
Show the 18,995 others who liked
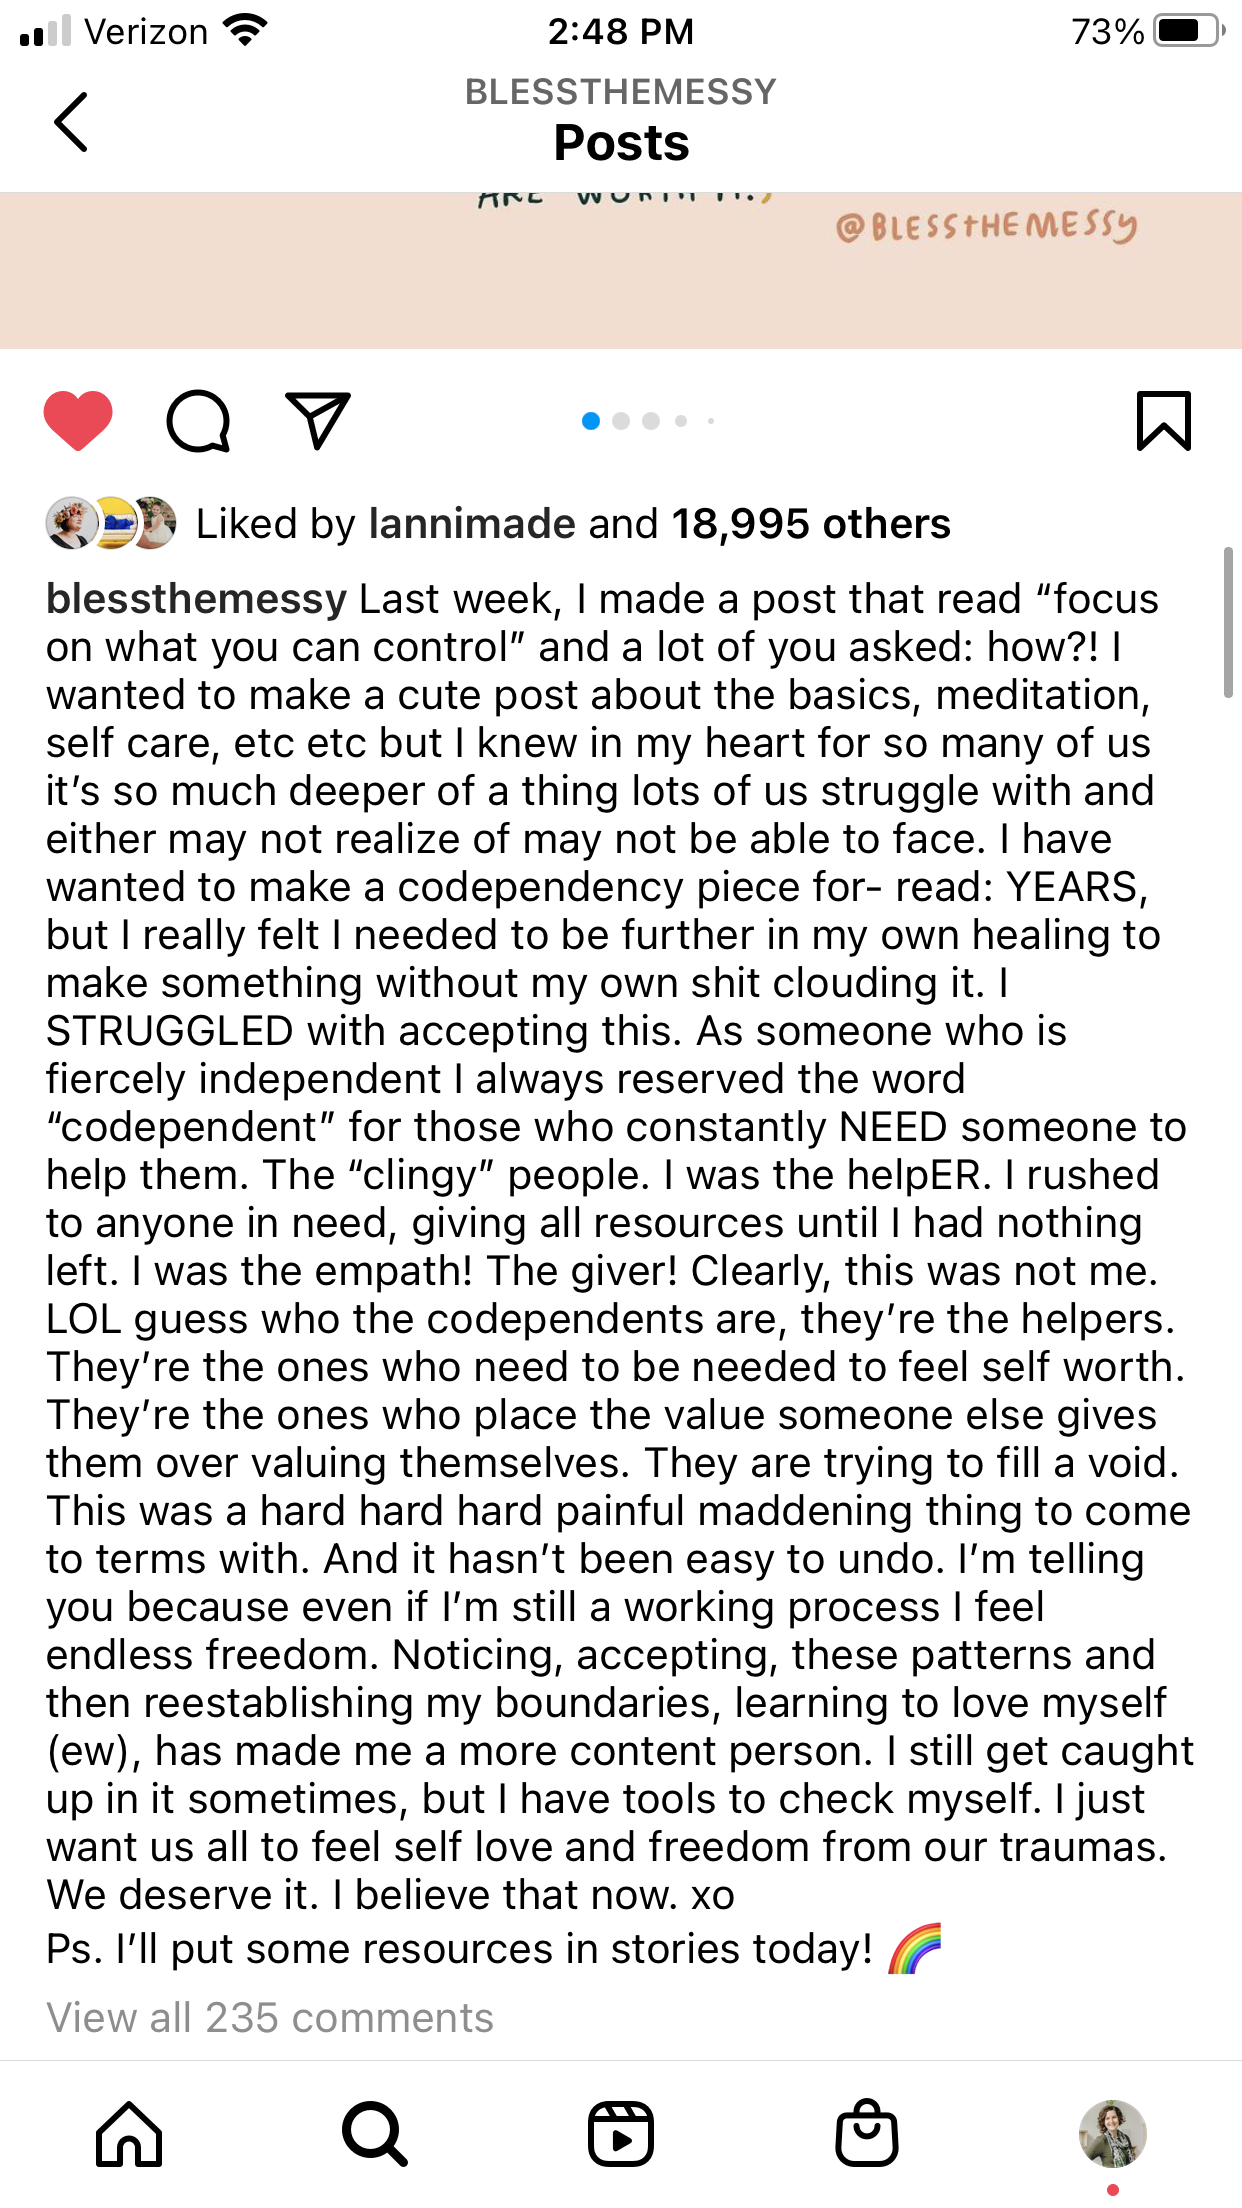coord(810,524)
